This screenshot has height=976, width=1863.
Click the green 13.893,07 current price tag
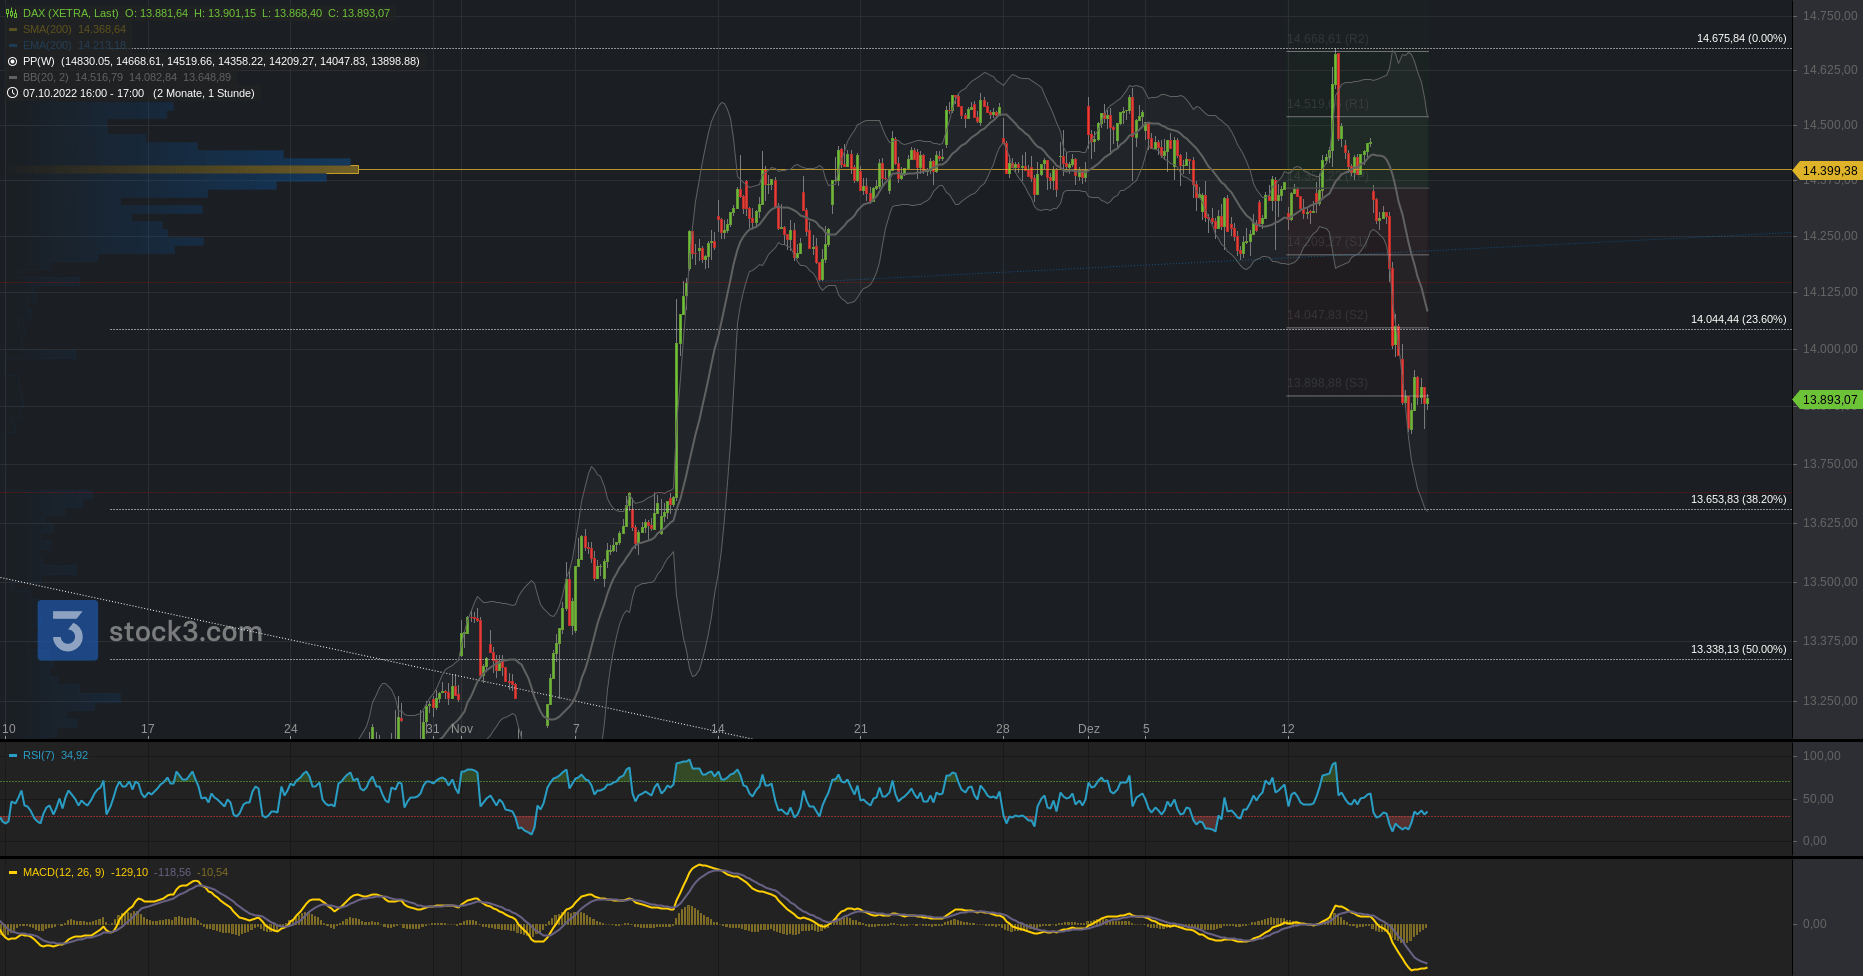1828,400
